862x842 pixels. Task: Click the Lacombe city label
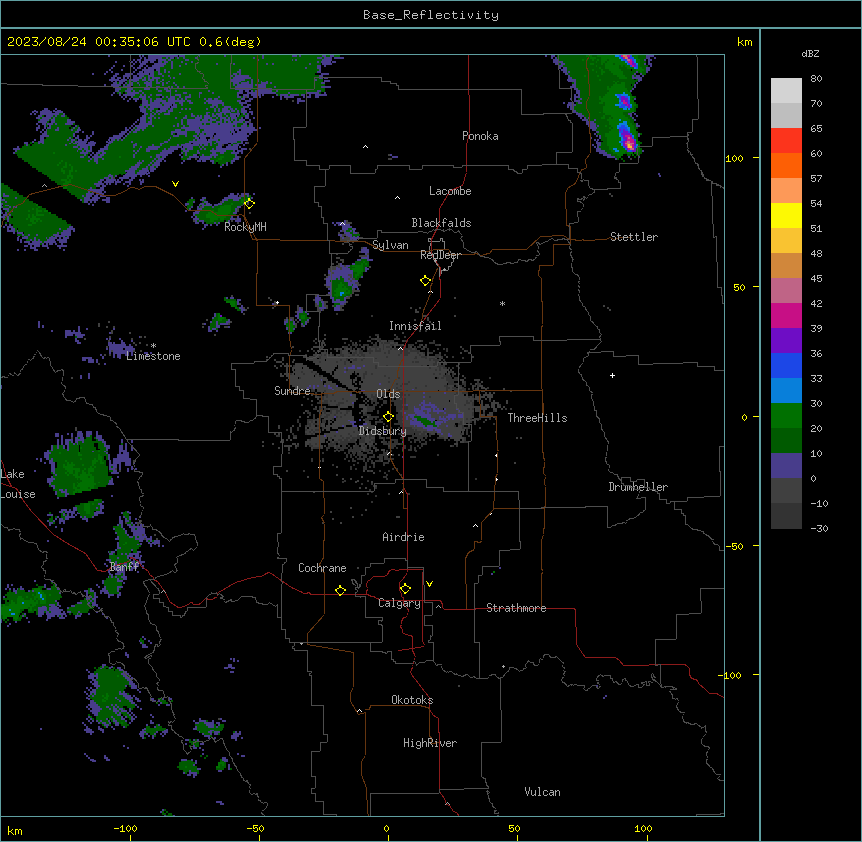coord(450,191)
